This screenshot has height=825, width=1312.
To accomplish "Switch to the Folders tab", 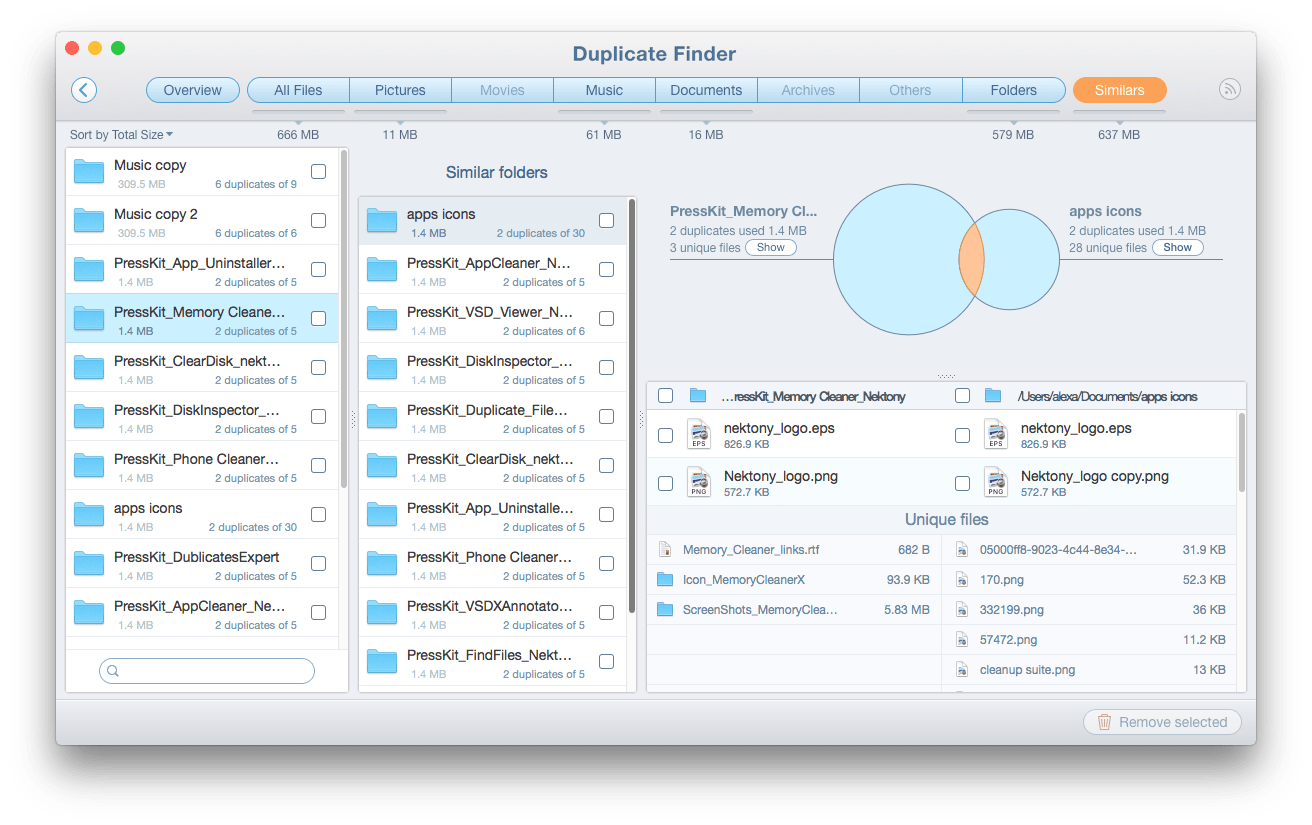I will coord(1013,90).
